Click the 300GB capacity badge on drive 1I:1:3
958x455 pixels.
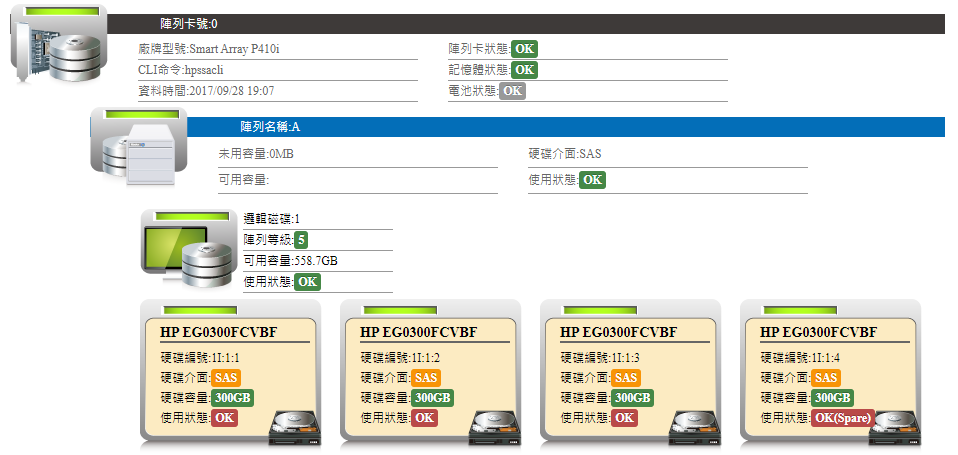(x=632, y=398)
